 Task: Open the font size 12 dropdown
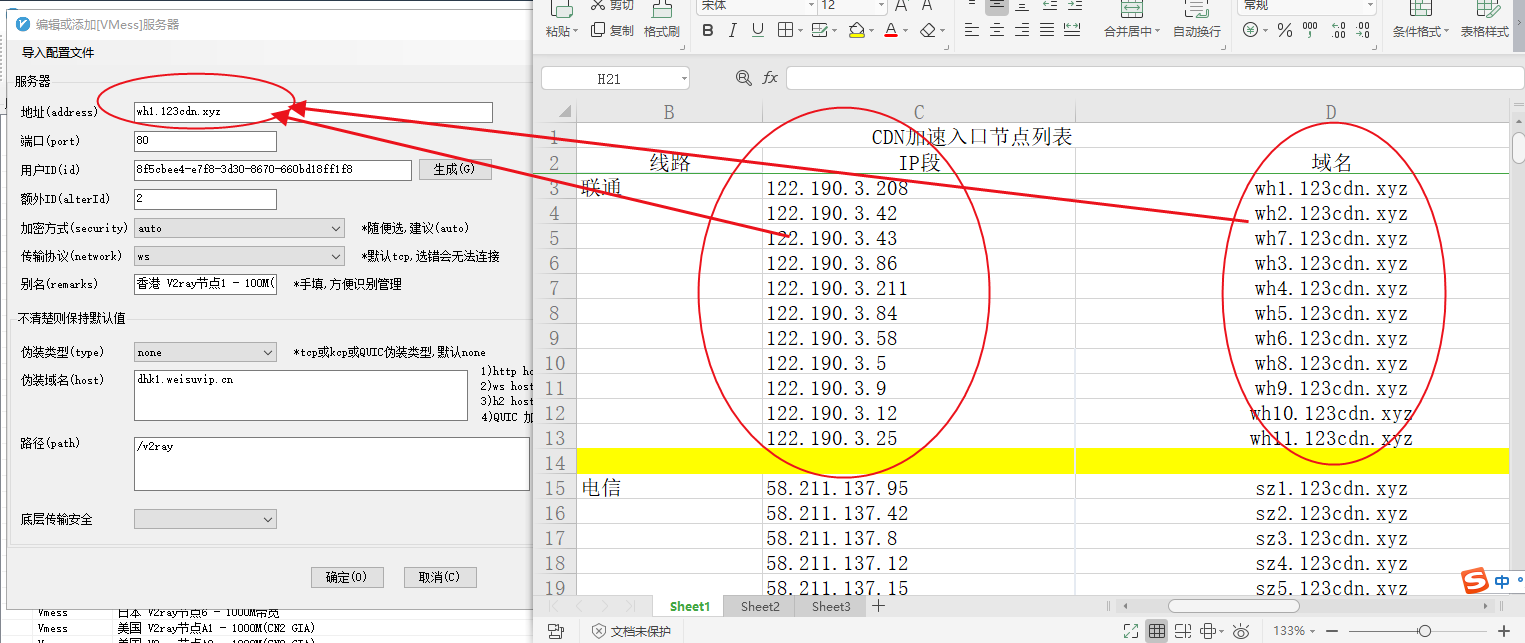pyautogui.click(x=879, y=6)
